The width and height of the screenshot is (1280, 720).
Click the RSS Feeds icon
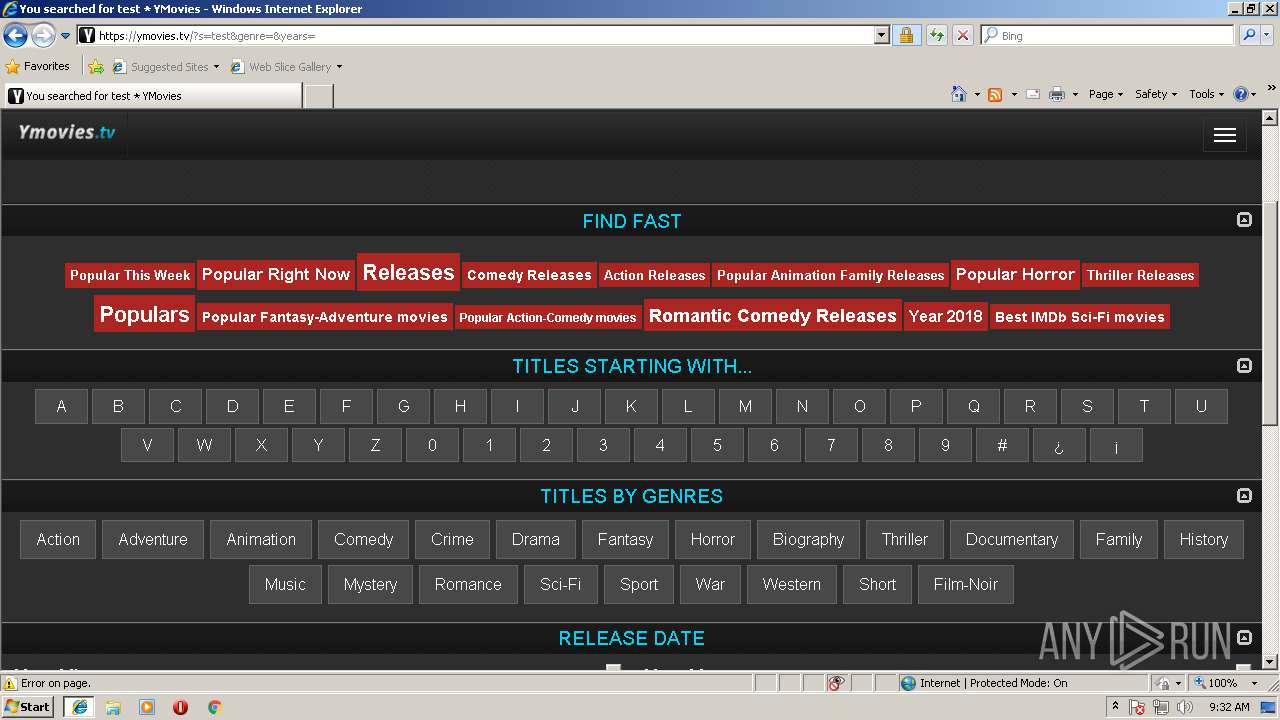(995, 94)
